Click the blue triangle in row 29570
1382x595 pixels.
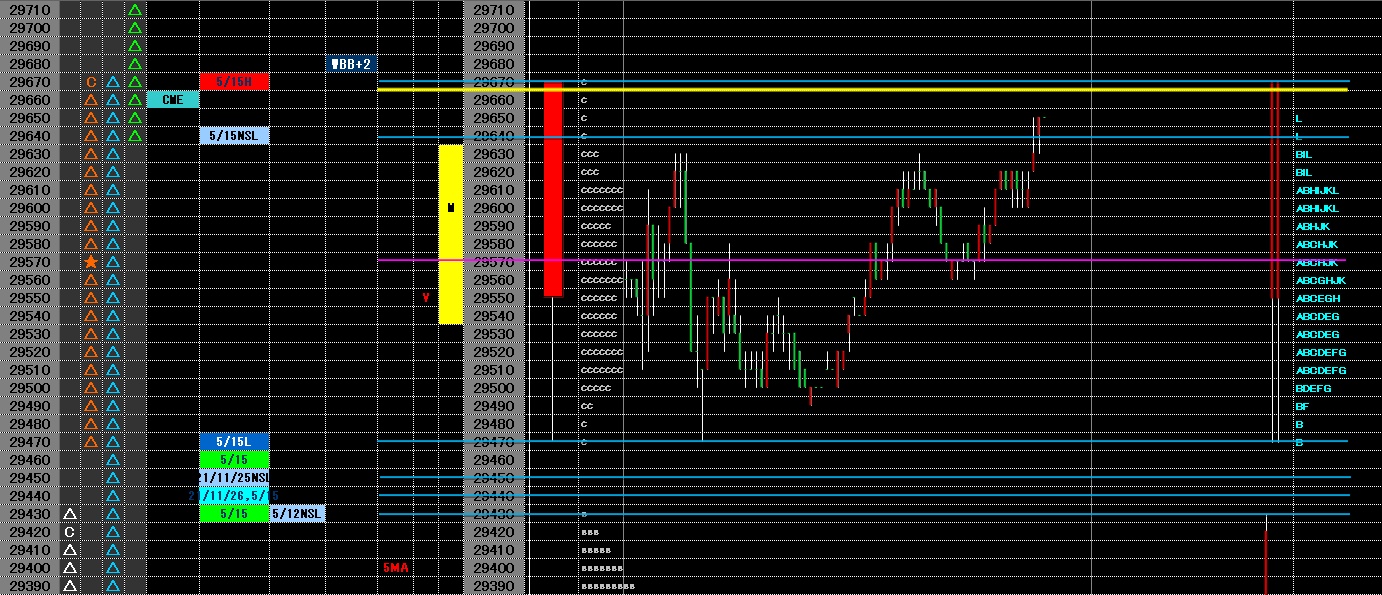113,262
